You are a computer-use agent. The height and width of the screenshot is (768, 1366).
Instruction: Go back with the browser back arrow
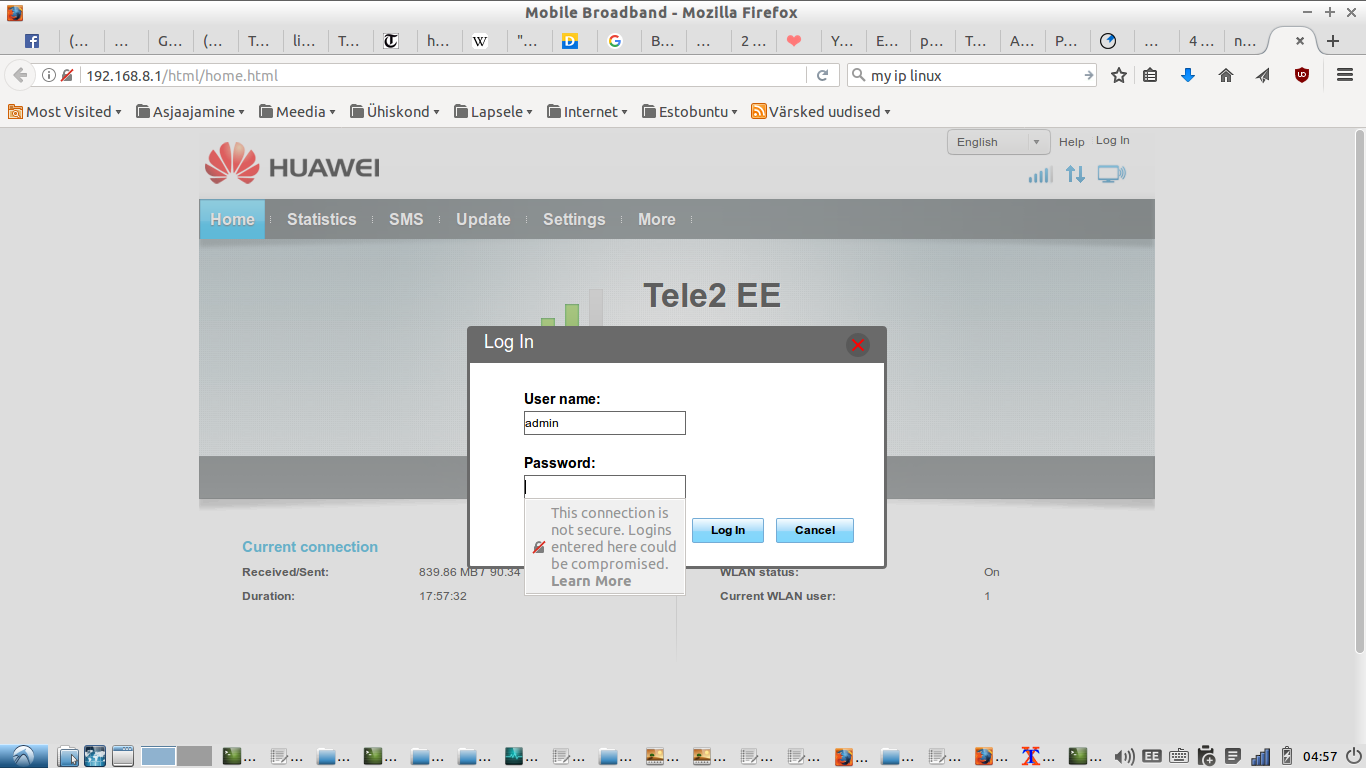[20, 75]
